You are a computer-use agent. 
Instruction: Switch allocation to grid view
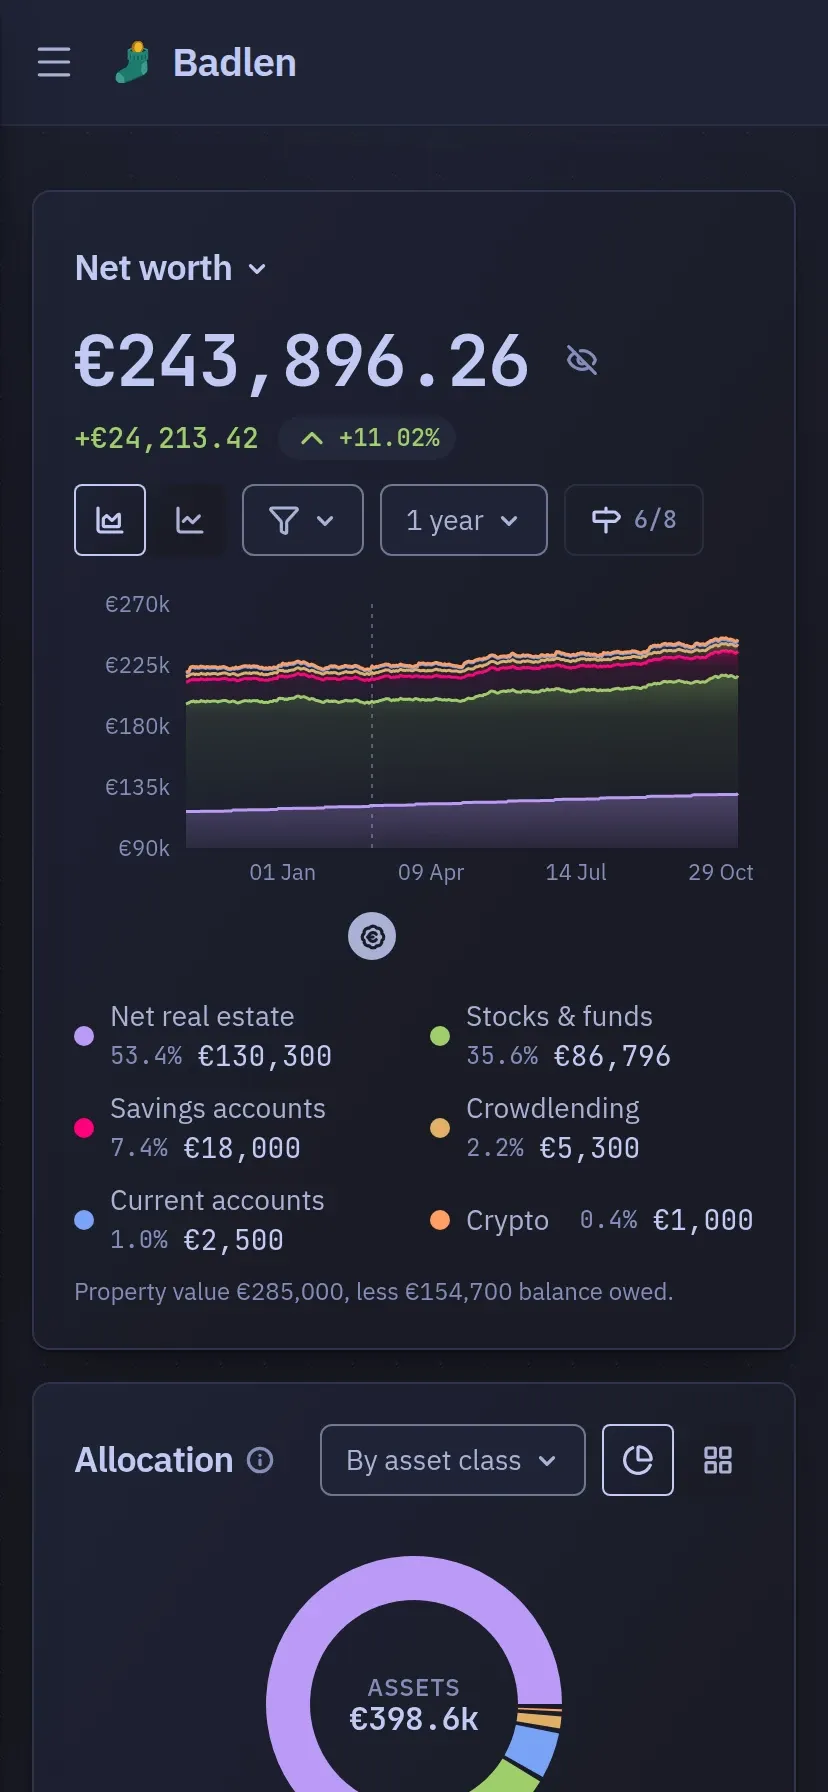tap(718, 1460)
